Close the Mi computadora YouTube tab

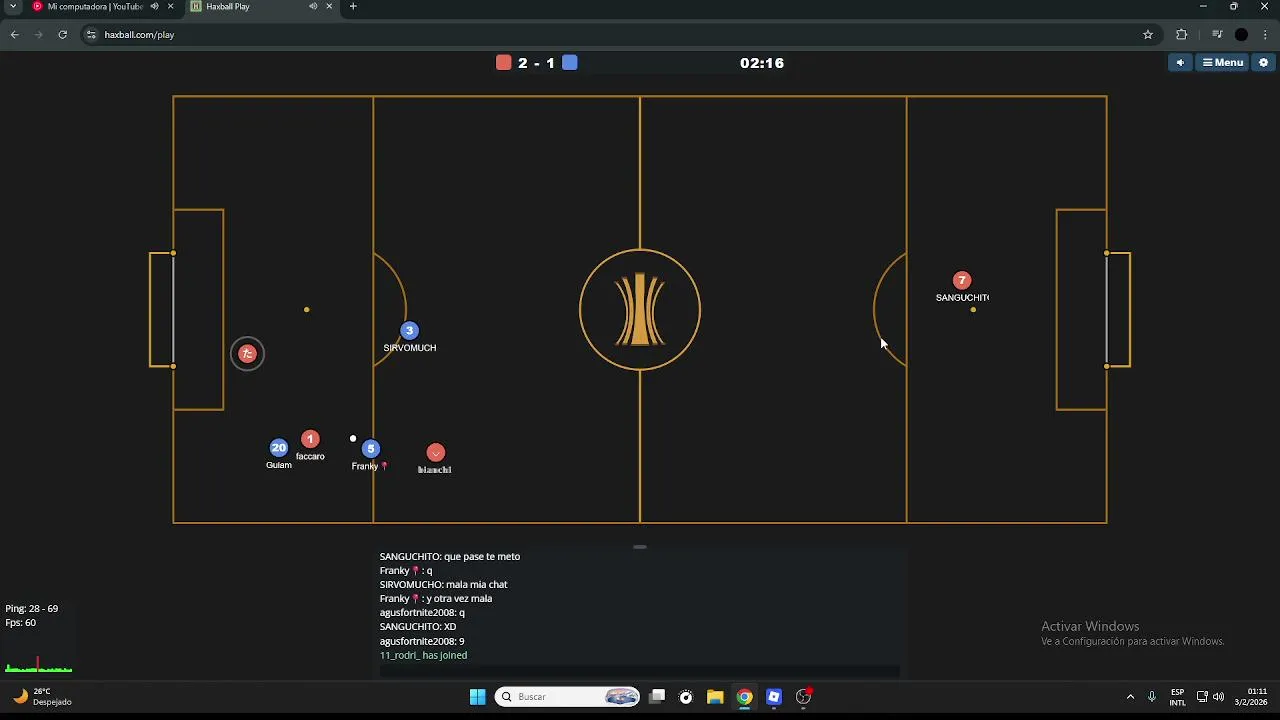(x=170, y=6)
